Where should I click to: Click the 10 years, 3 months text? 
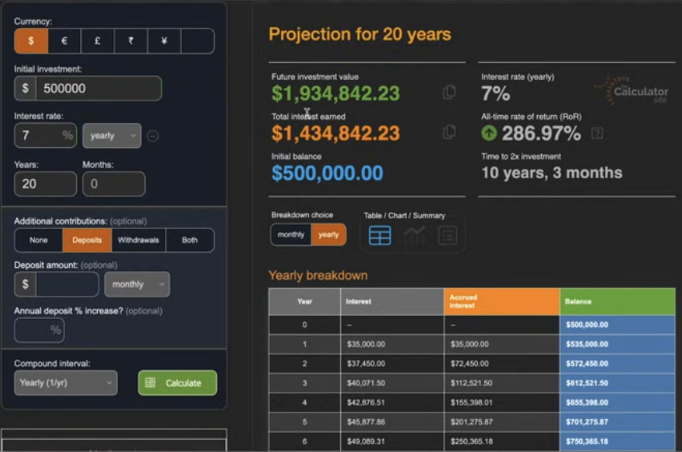pos(552,173)
